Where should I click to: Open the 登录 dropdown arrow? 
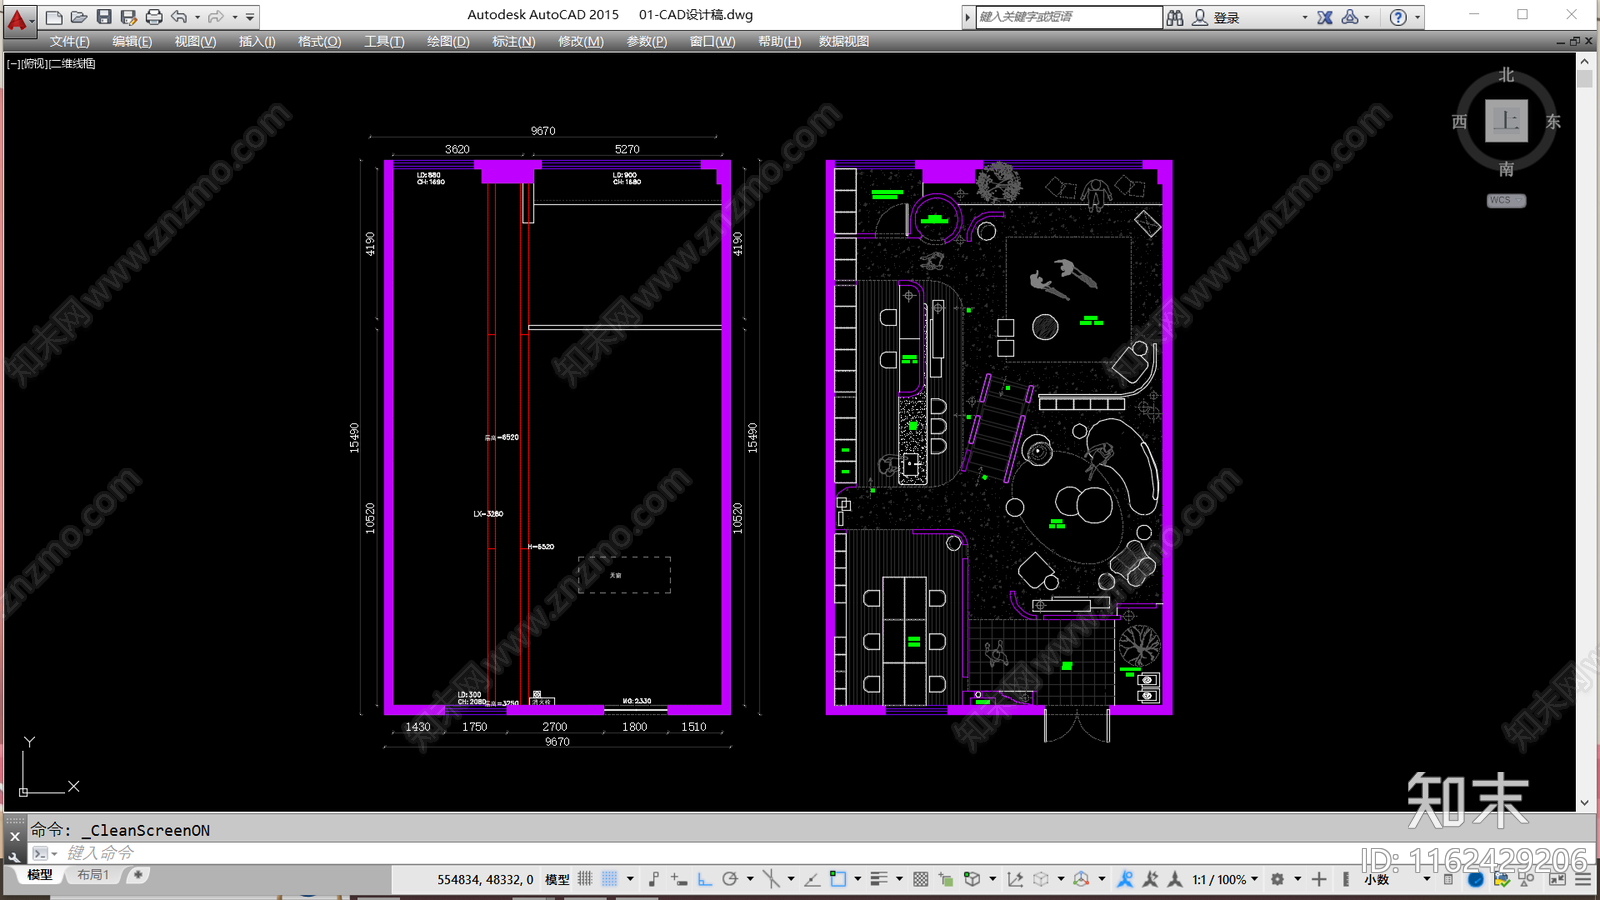tap(1304, 17)
